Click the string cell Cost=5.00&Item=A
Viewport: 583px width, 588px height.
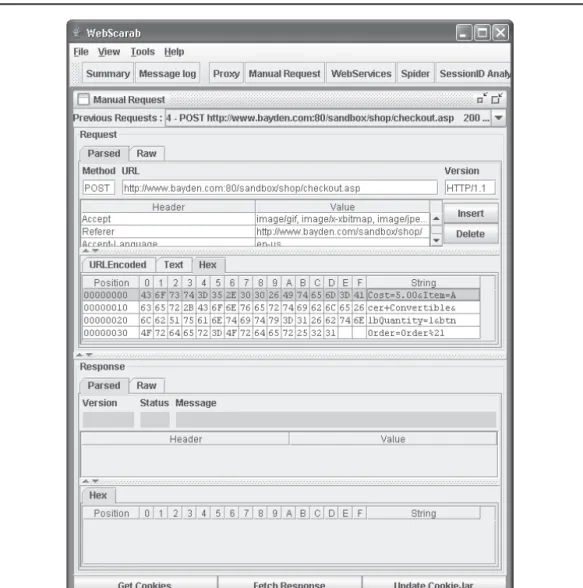coord(423,295)
